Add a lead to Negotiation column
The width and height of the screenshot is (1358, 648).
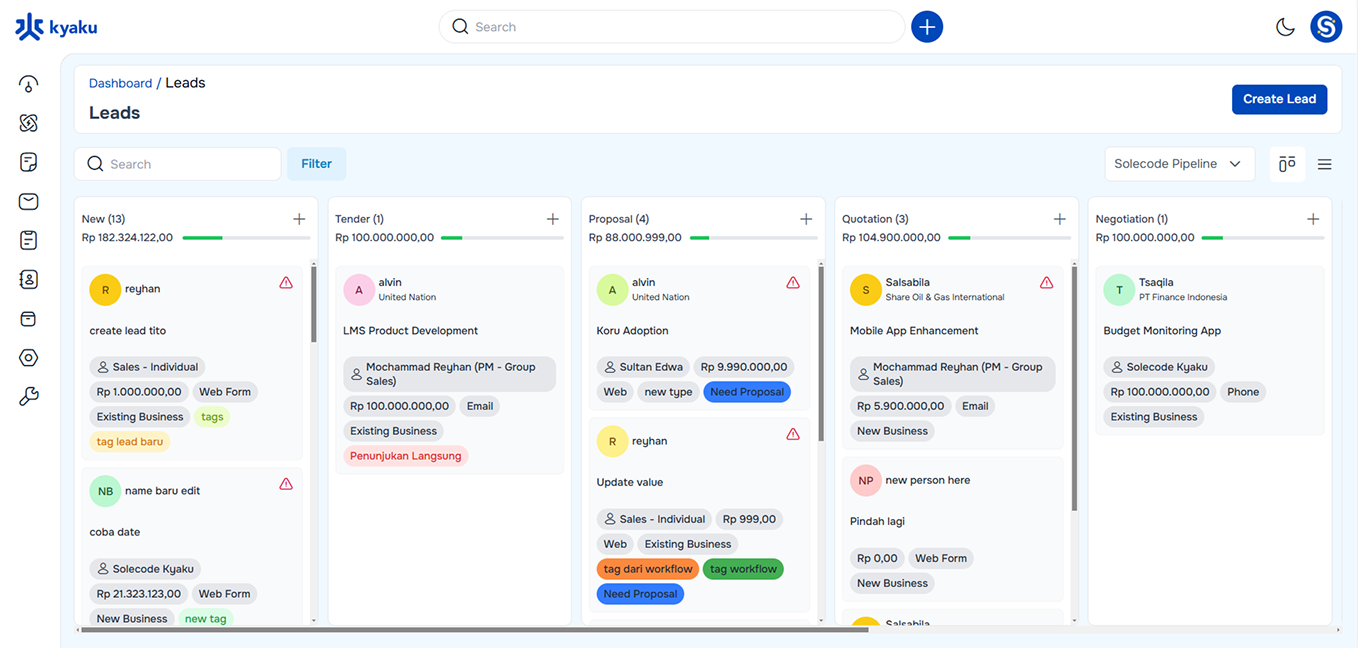[1313, 219]
